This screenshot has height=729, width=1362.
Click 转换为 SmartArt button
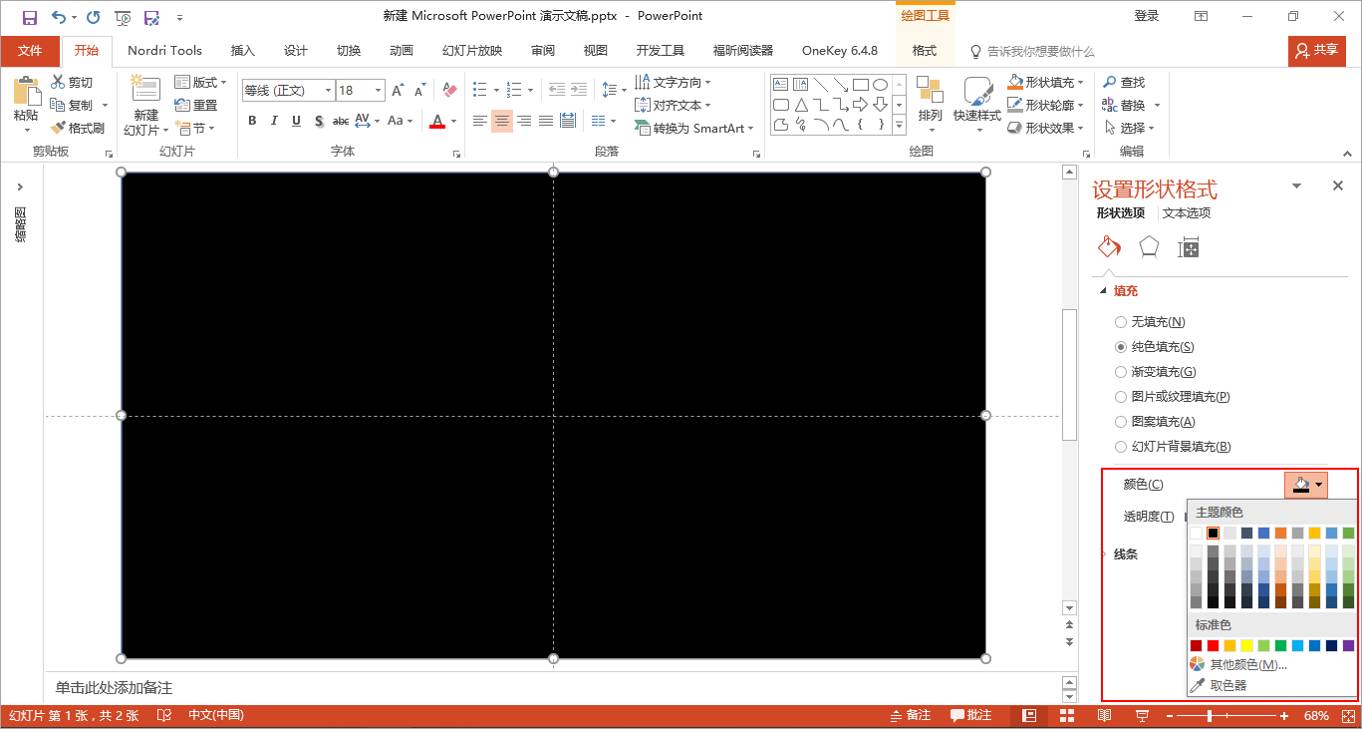coord(692,128)
